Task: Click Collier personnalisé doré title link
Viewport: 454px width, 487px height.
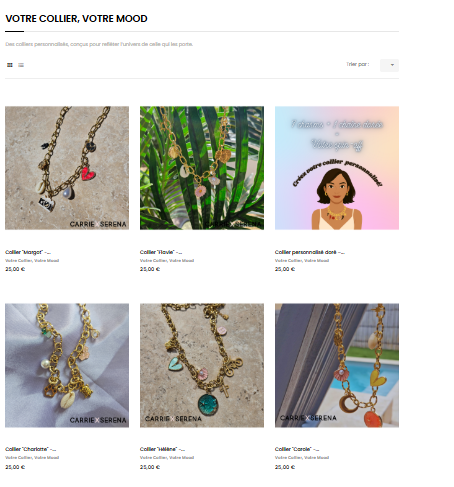Action: 310,252
